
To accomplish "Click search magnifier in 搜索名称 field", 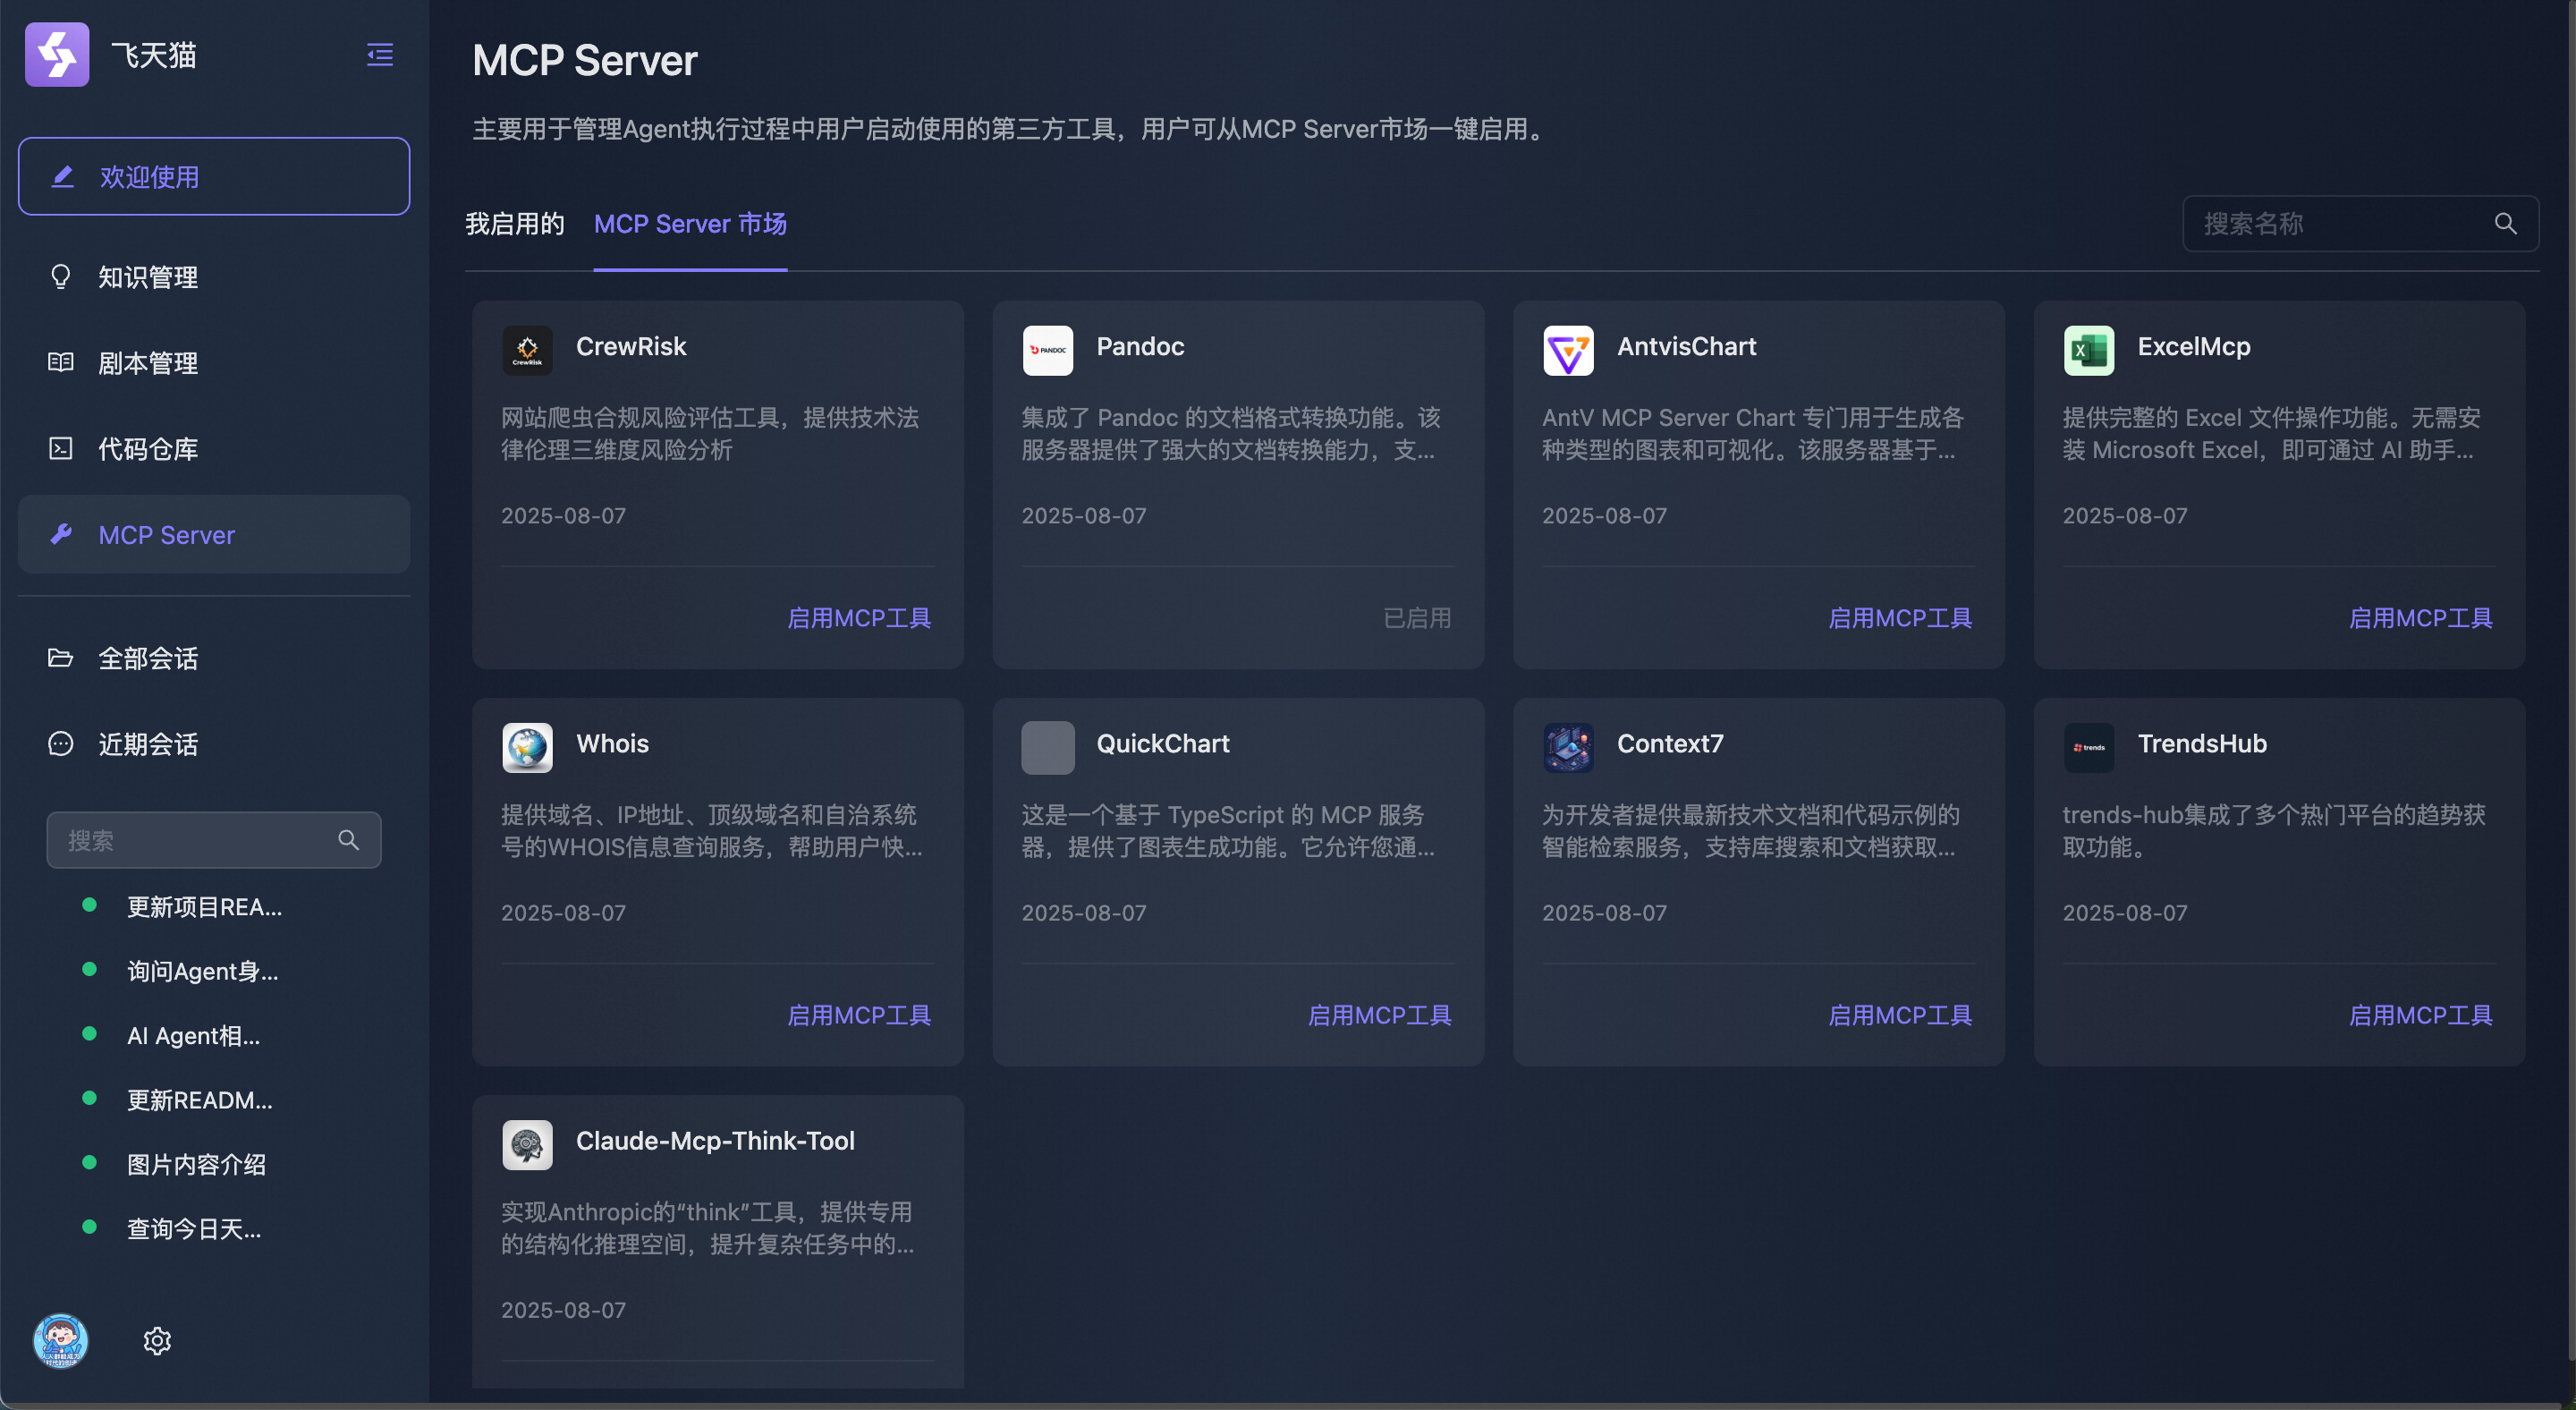I will point(2505,224).
